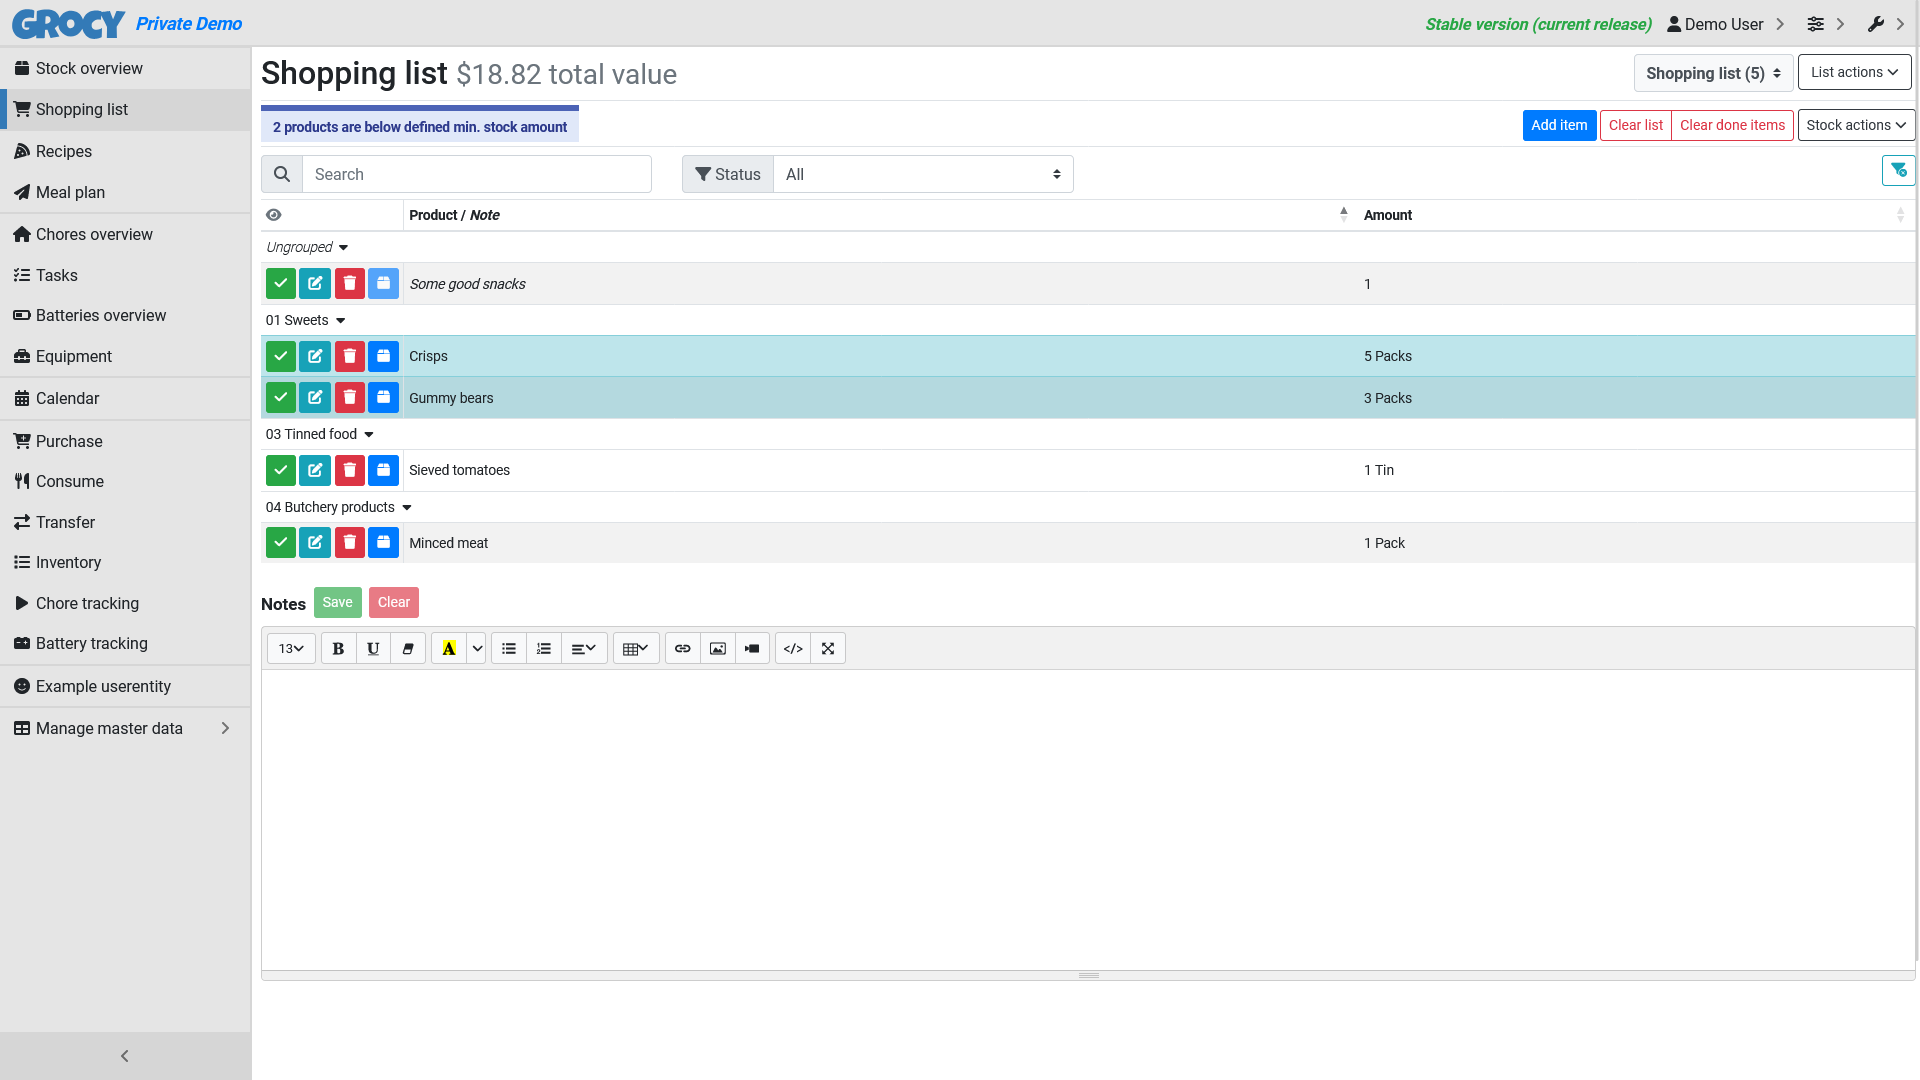The height and width of the screenshot is (1080, 1920).
Task: Toggle underline in notes editor
Action: (373, 649)
